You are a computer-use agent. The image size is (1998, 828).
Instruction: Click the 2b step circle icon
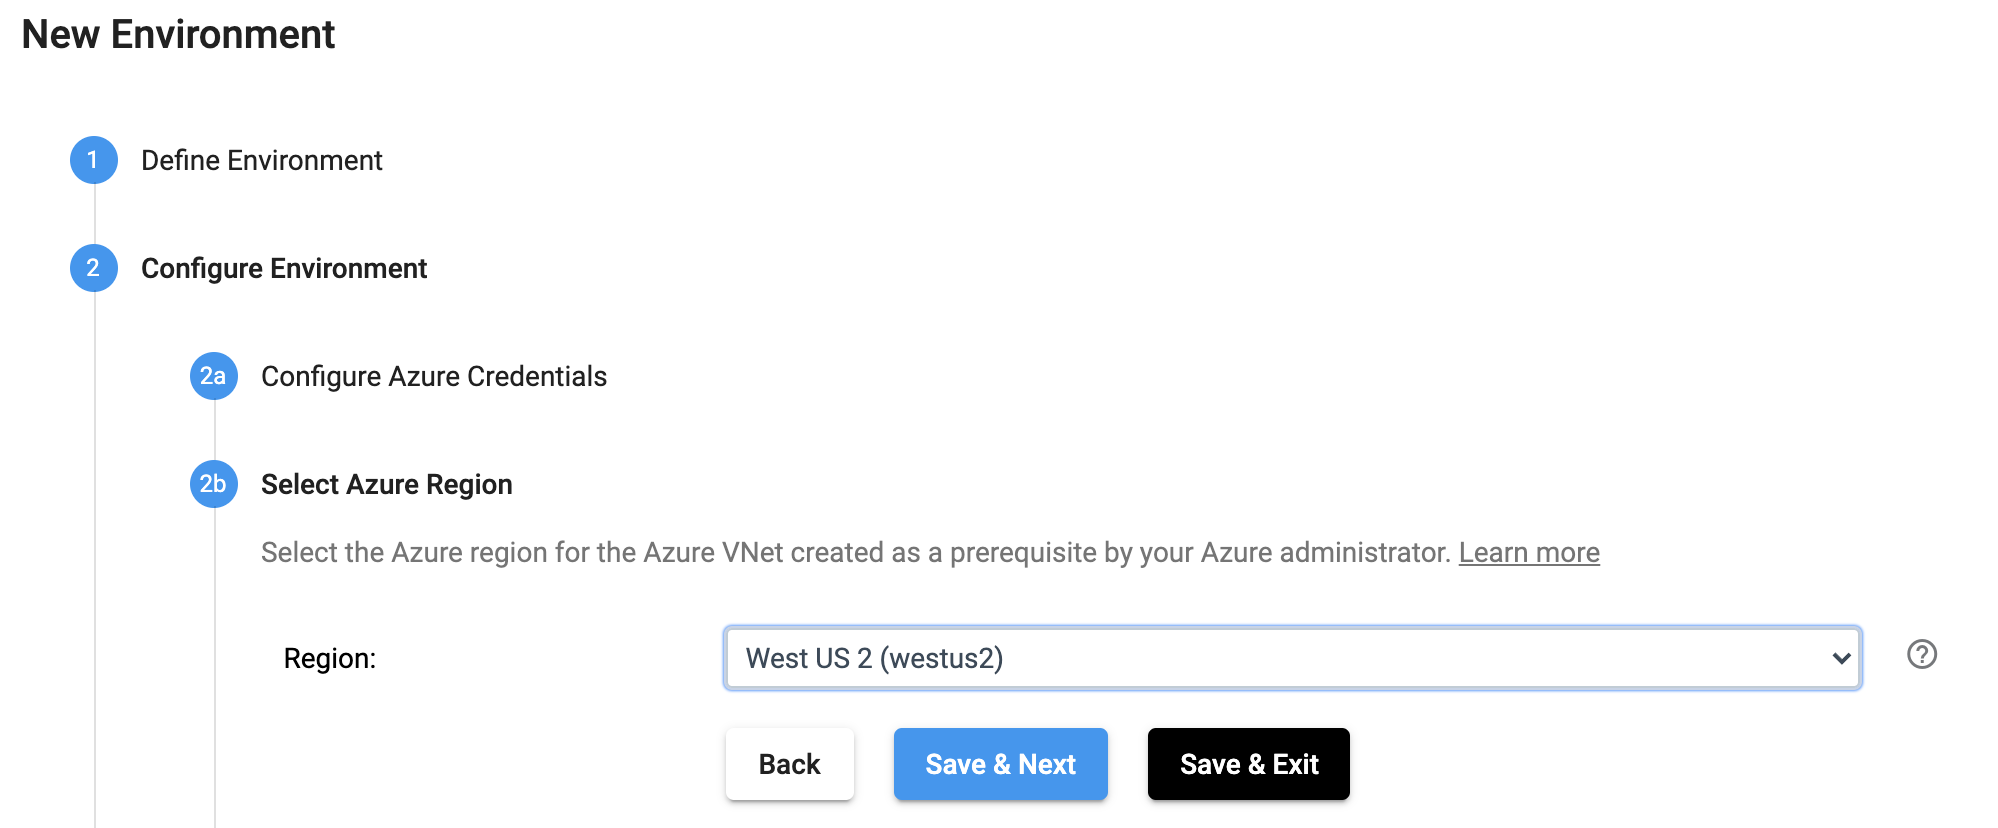pos(213,484)
